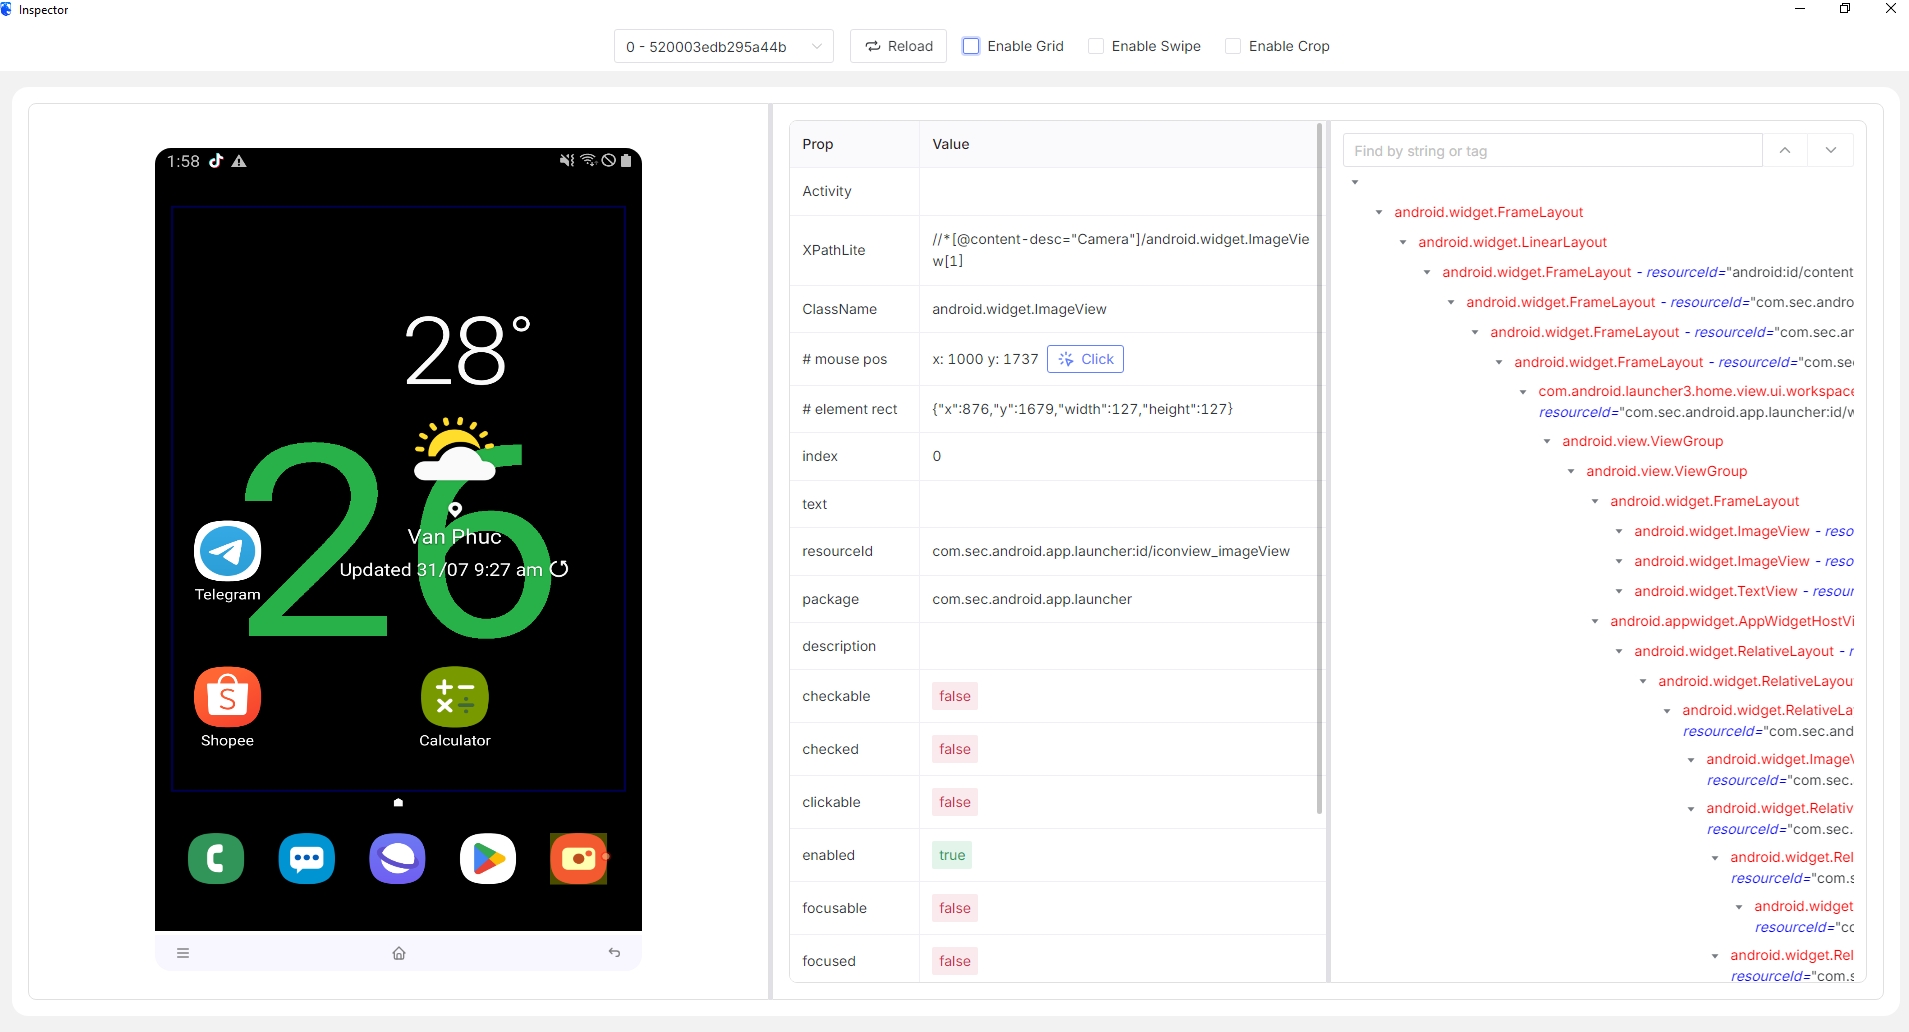Click the focused false value badge
This screenshot has height=1032, width=1909.
click(955, 961)
